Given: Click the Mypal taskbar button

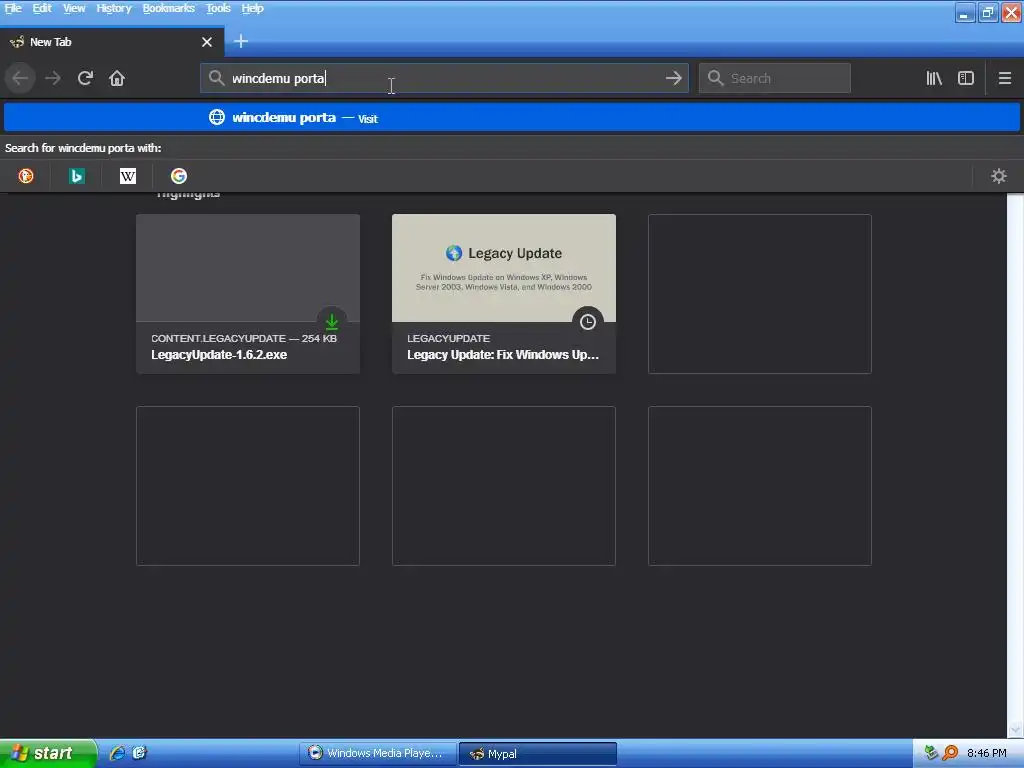Looking at the screenshot, I should coord(537,753).
